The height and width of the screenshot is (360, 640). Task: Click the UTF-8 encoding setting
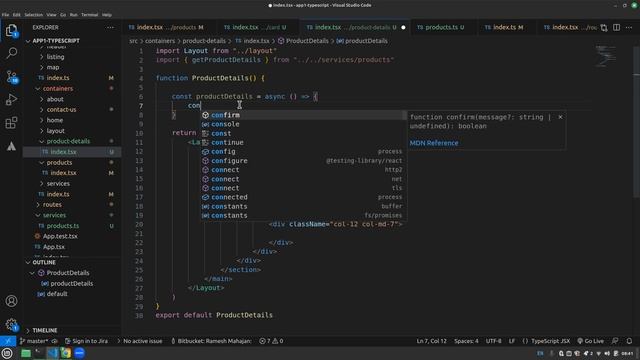point(493,341)
